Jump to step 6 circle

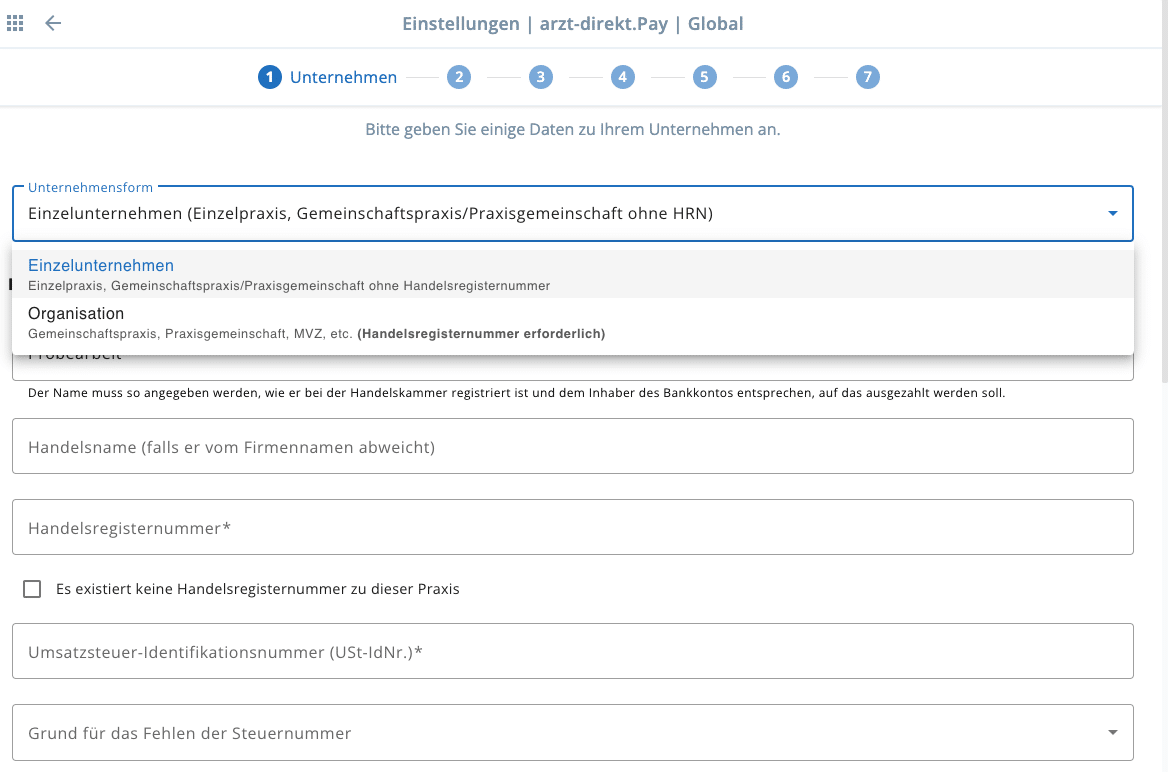[x=785, y=77]
